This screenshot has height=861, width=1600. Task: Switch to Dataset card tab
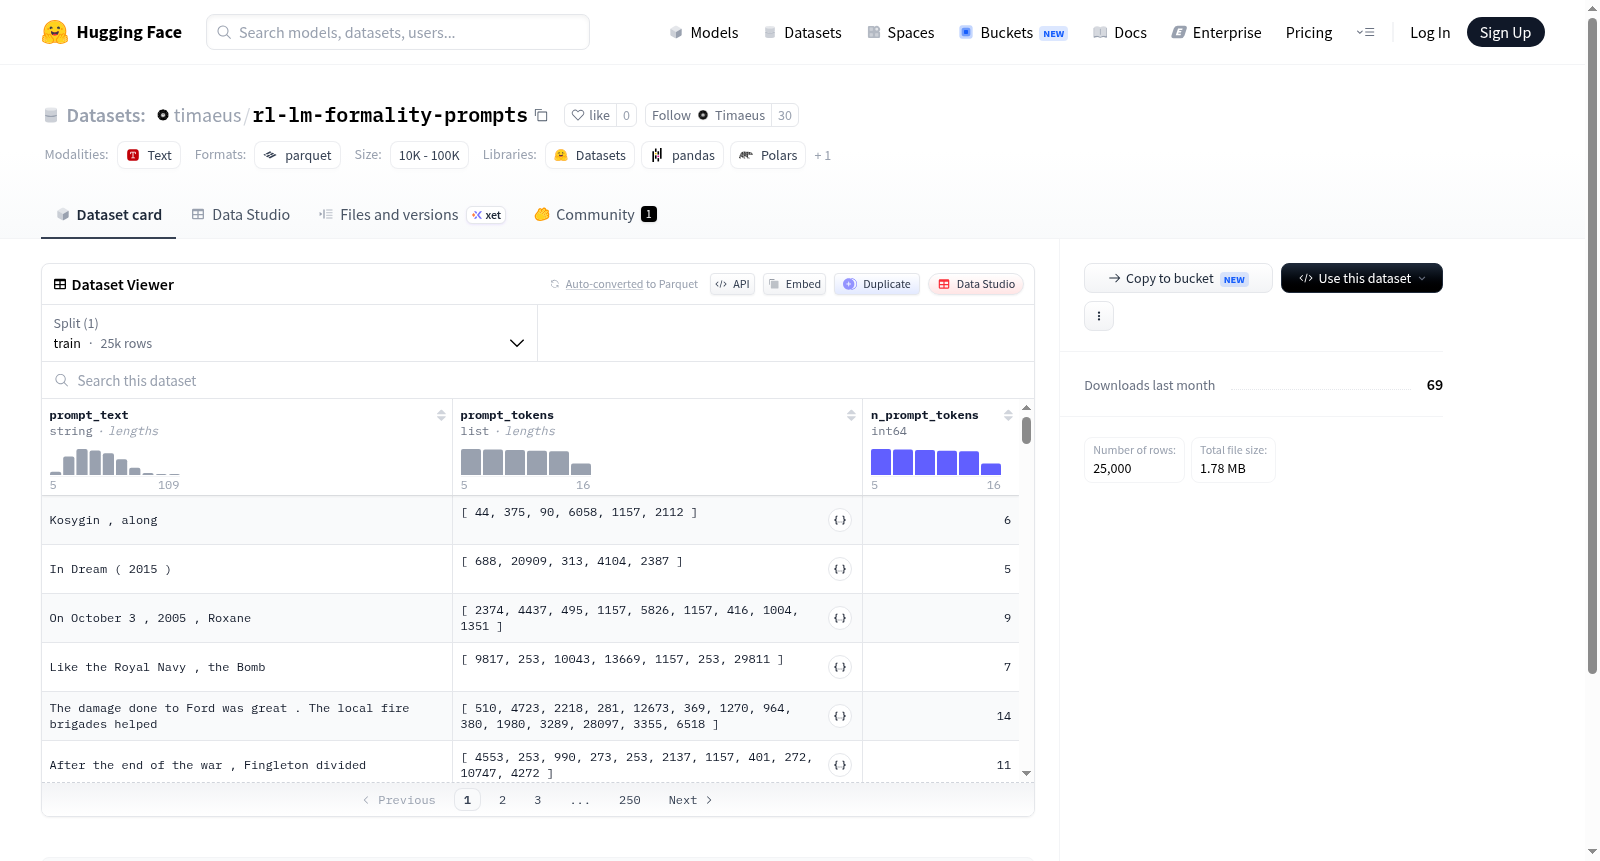point(109,214)
